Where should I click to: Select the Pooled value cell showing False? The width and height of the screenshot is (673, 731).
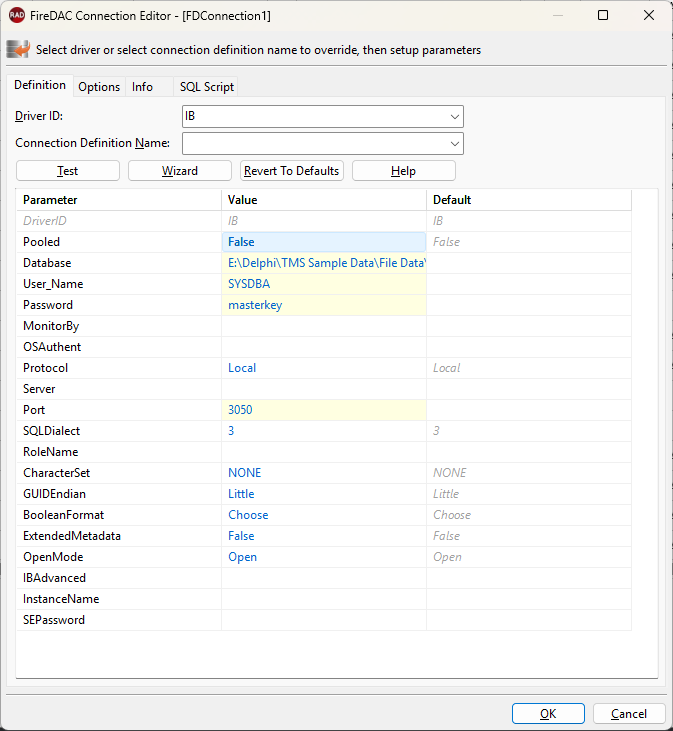tap(323, 242)
